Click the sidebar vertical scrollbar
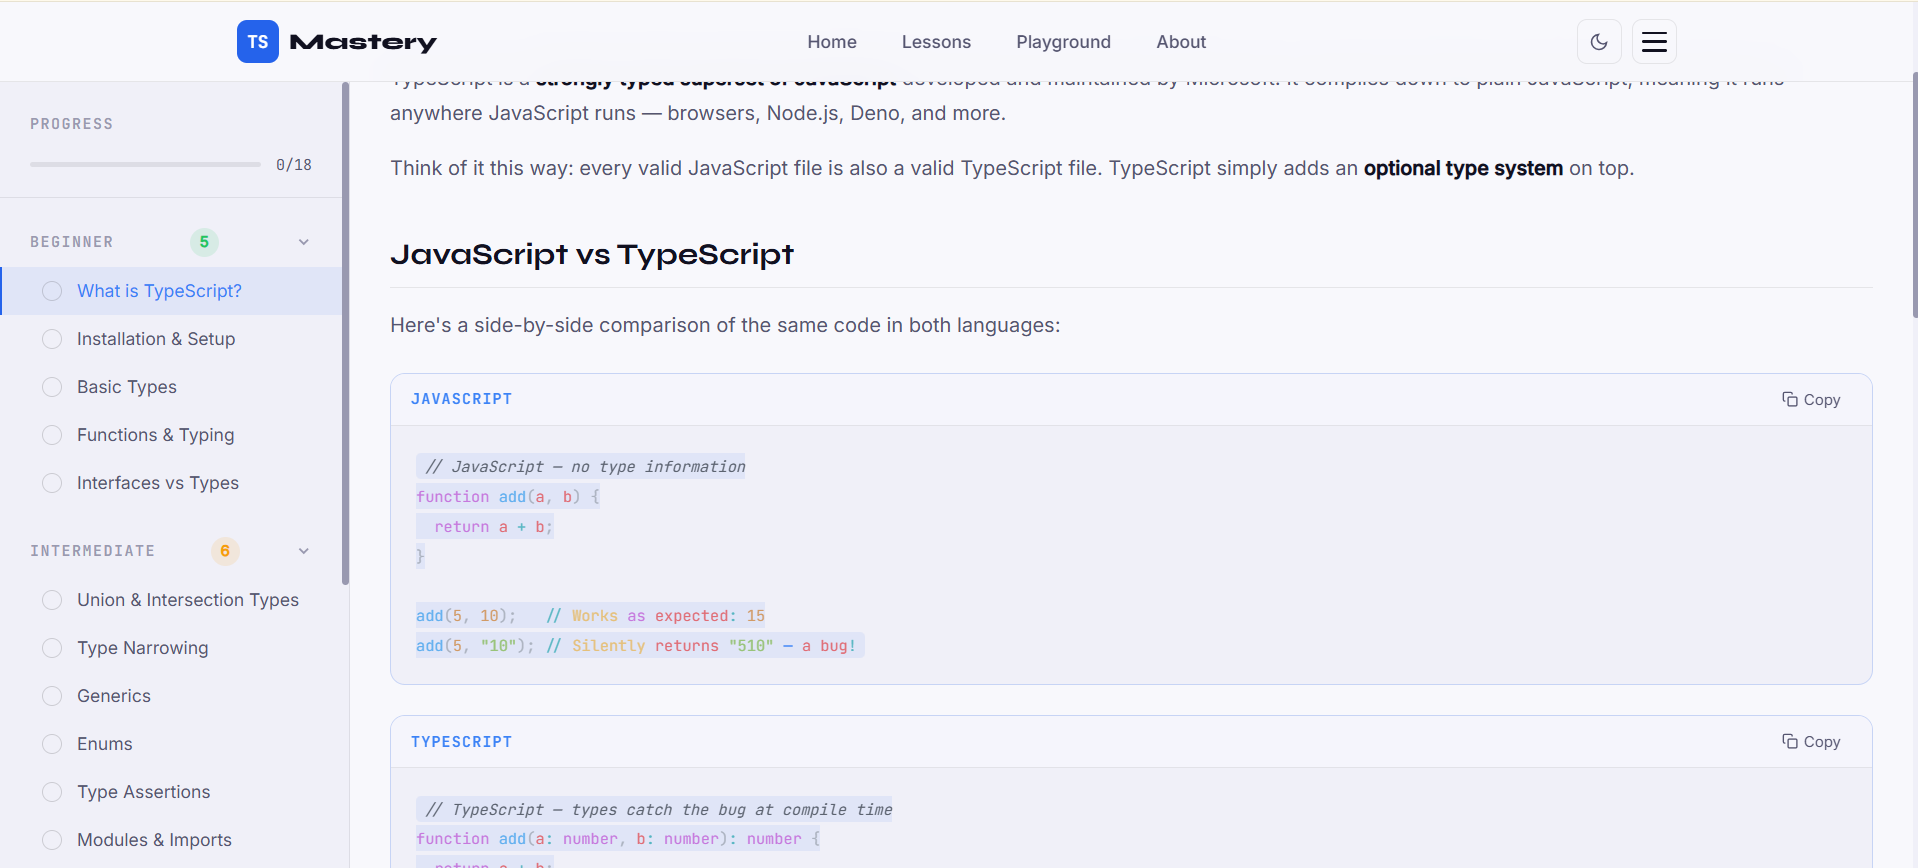 point(345,330)
